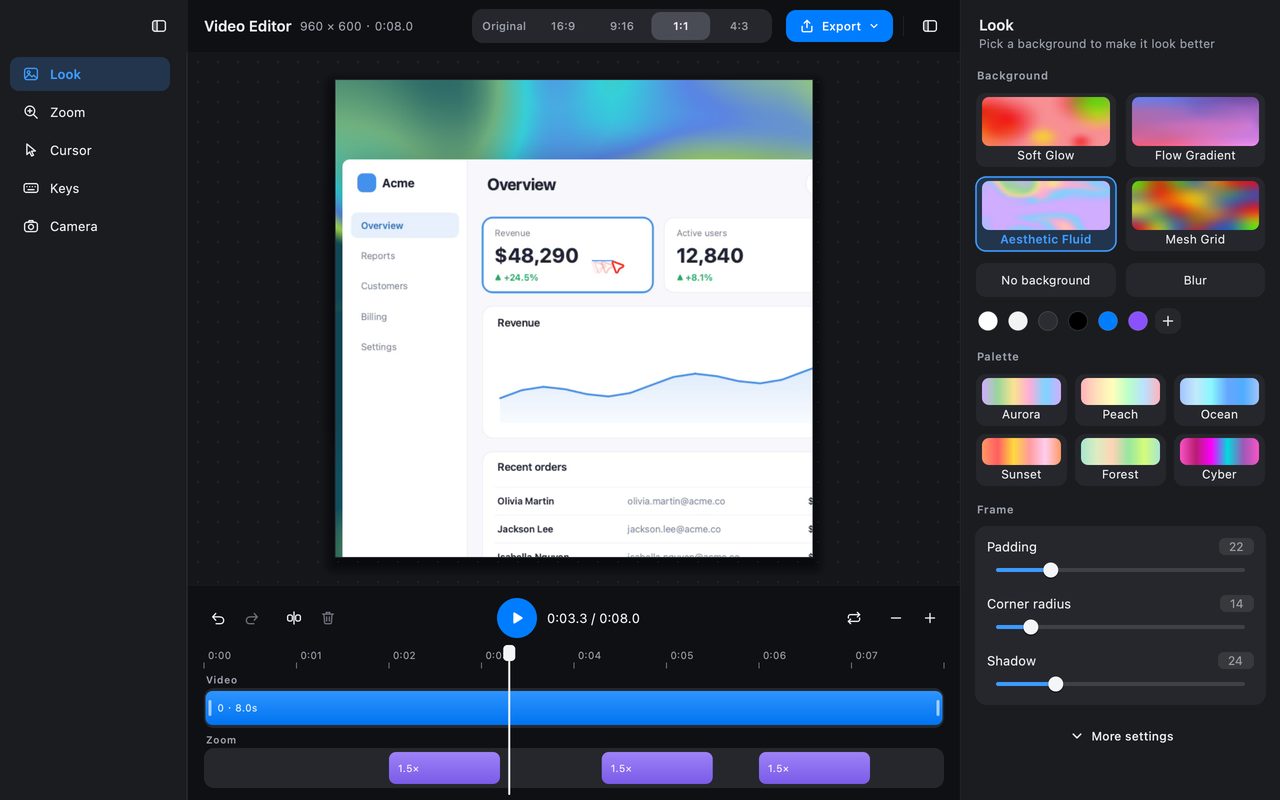Switch aspect ratio to Original

click(x=504, y=26)
